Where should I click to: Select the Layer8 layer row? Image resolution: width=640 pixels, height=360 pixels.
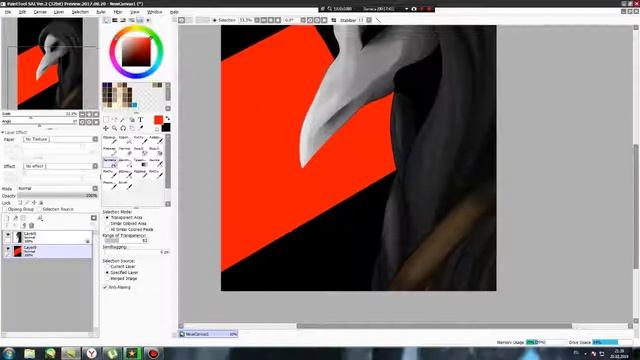pyautogui.click(x=47, y=237)
